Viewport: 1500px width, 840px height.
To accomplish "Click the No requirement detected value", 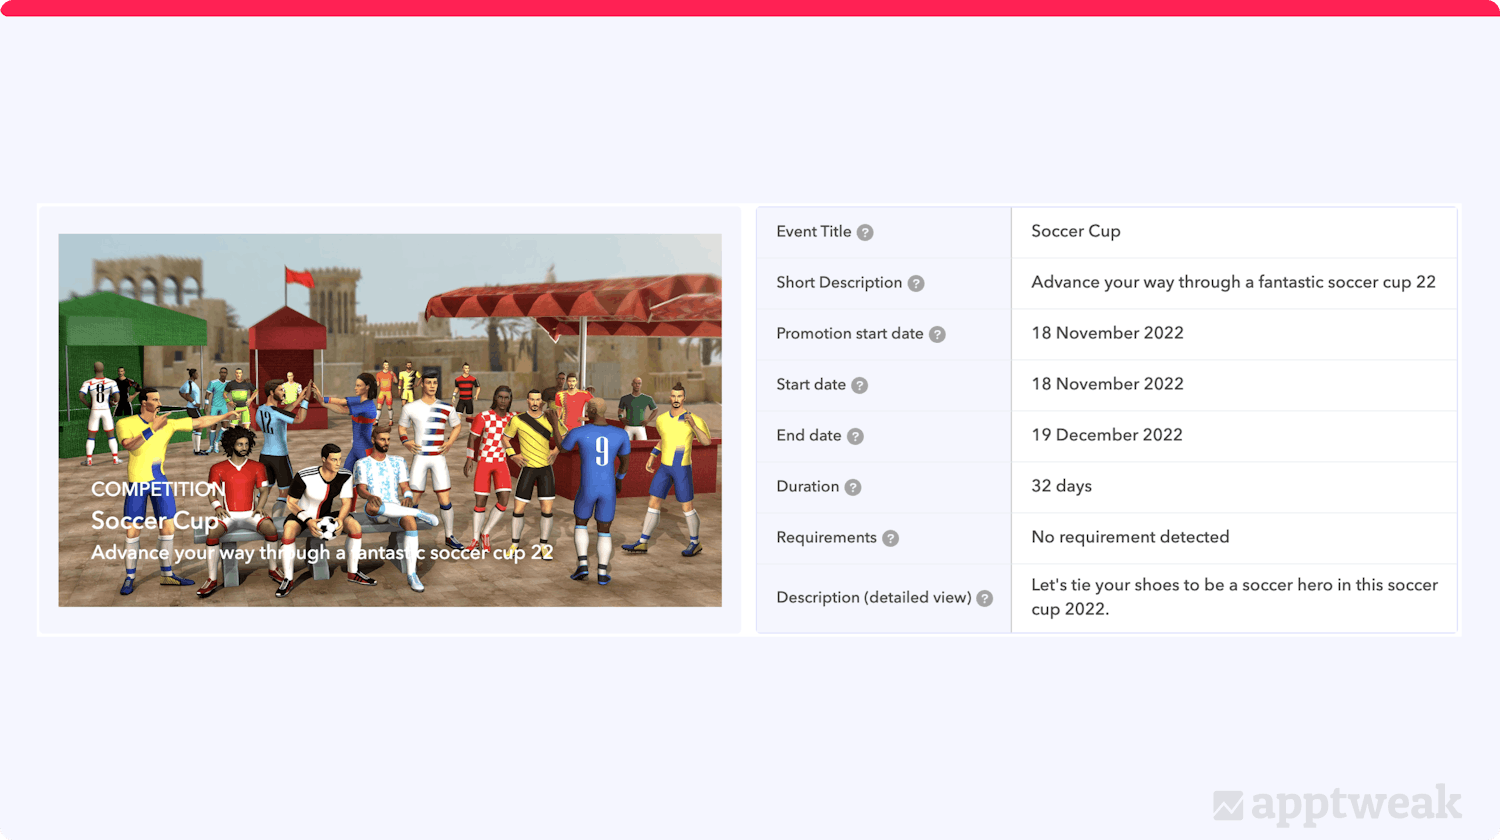I will coord(1130,537).
